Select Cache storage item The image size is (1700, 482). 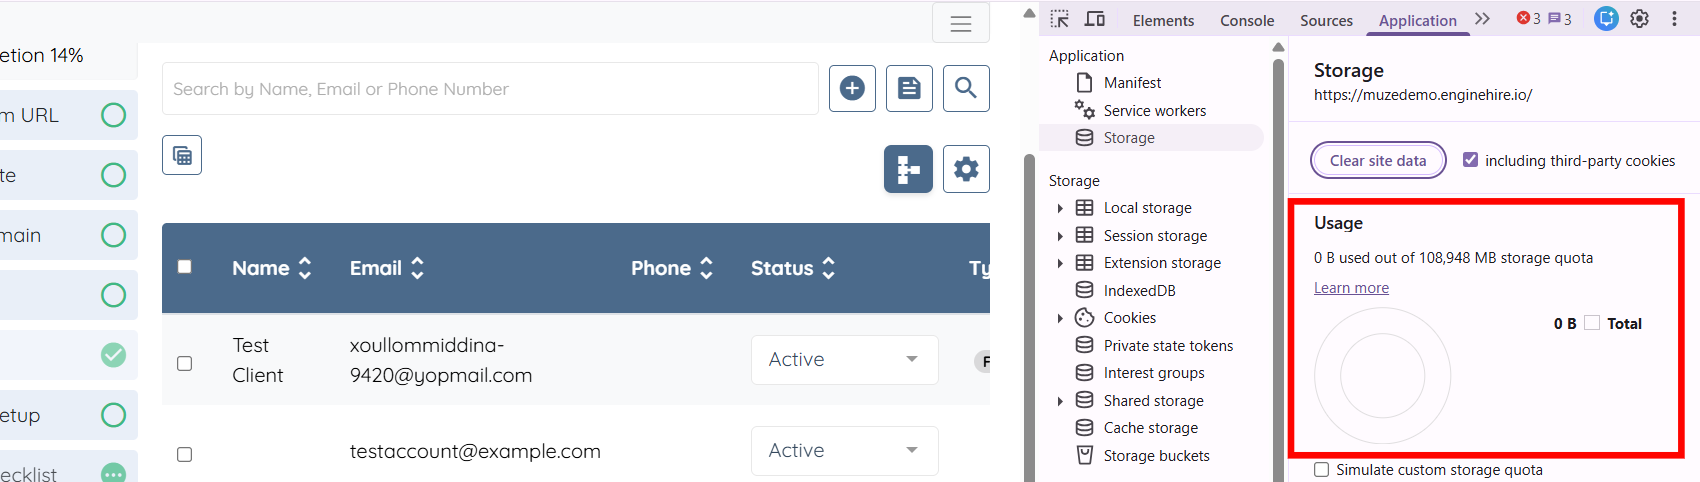pyautogui.click(x=1150, y=428)
